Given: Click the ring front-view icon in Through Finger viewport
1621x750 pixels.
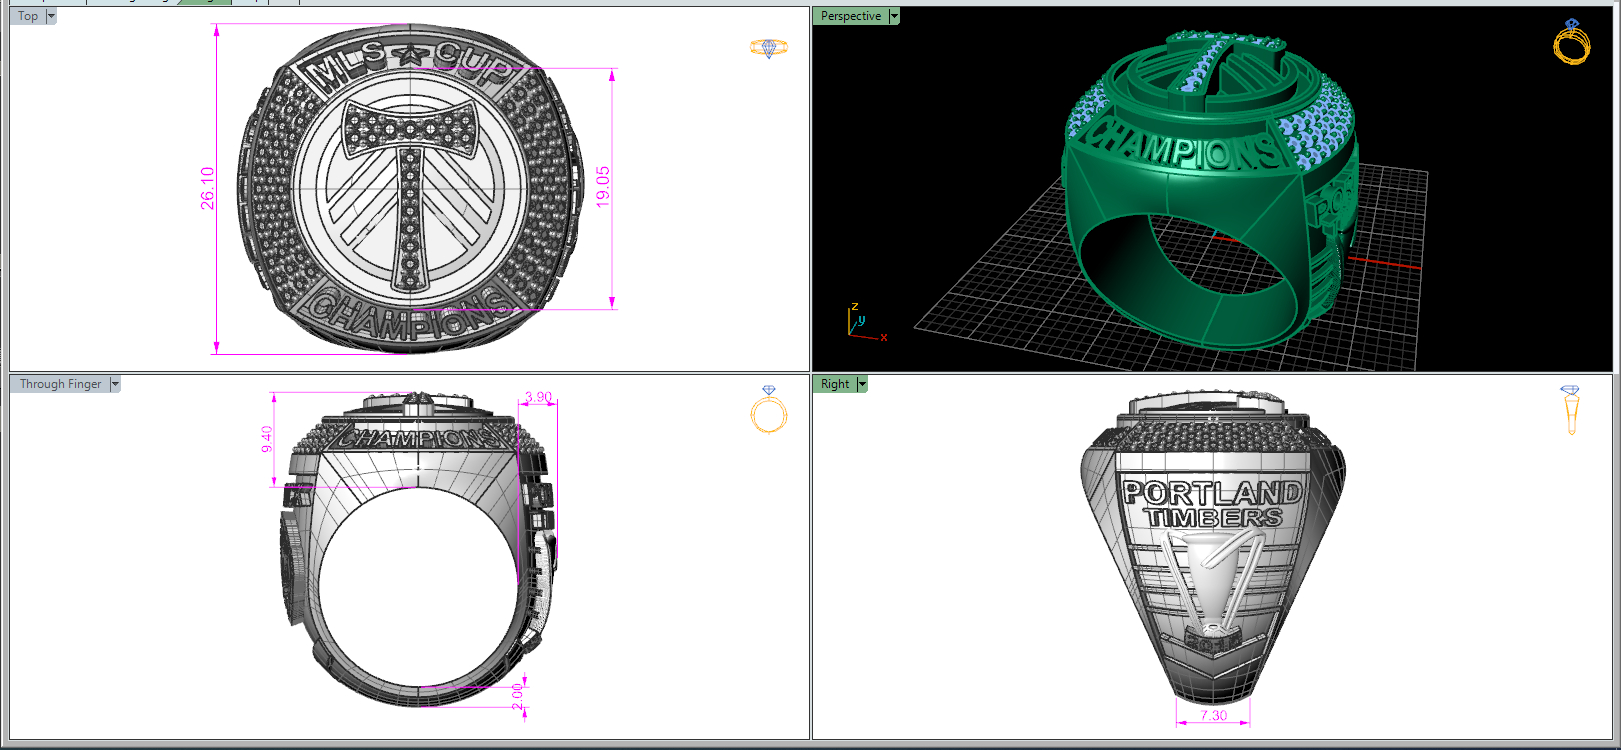Looking at the screenshot, I should [x=769, y=409].
